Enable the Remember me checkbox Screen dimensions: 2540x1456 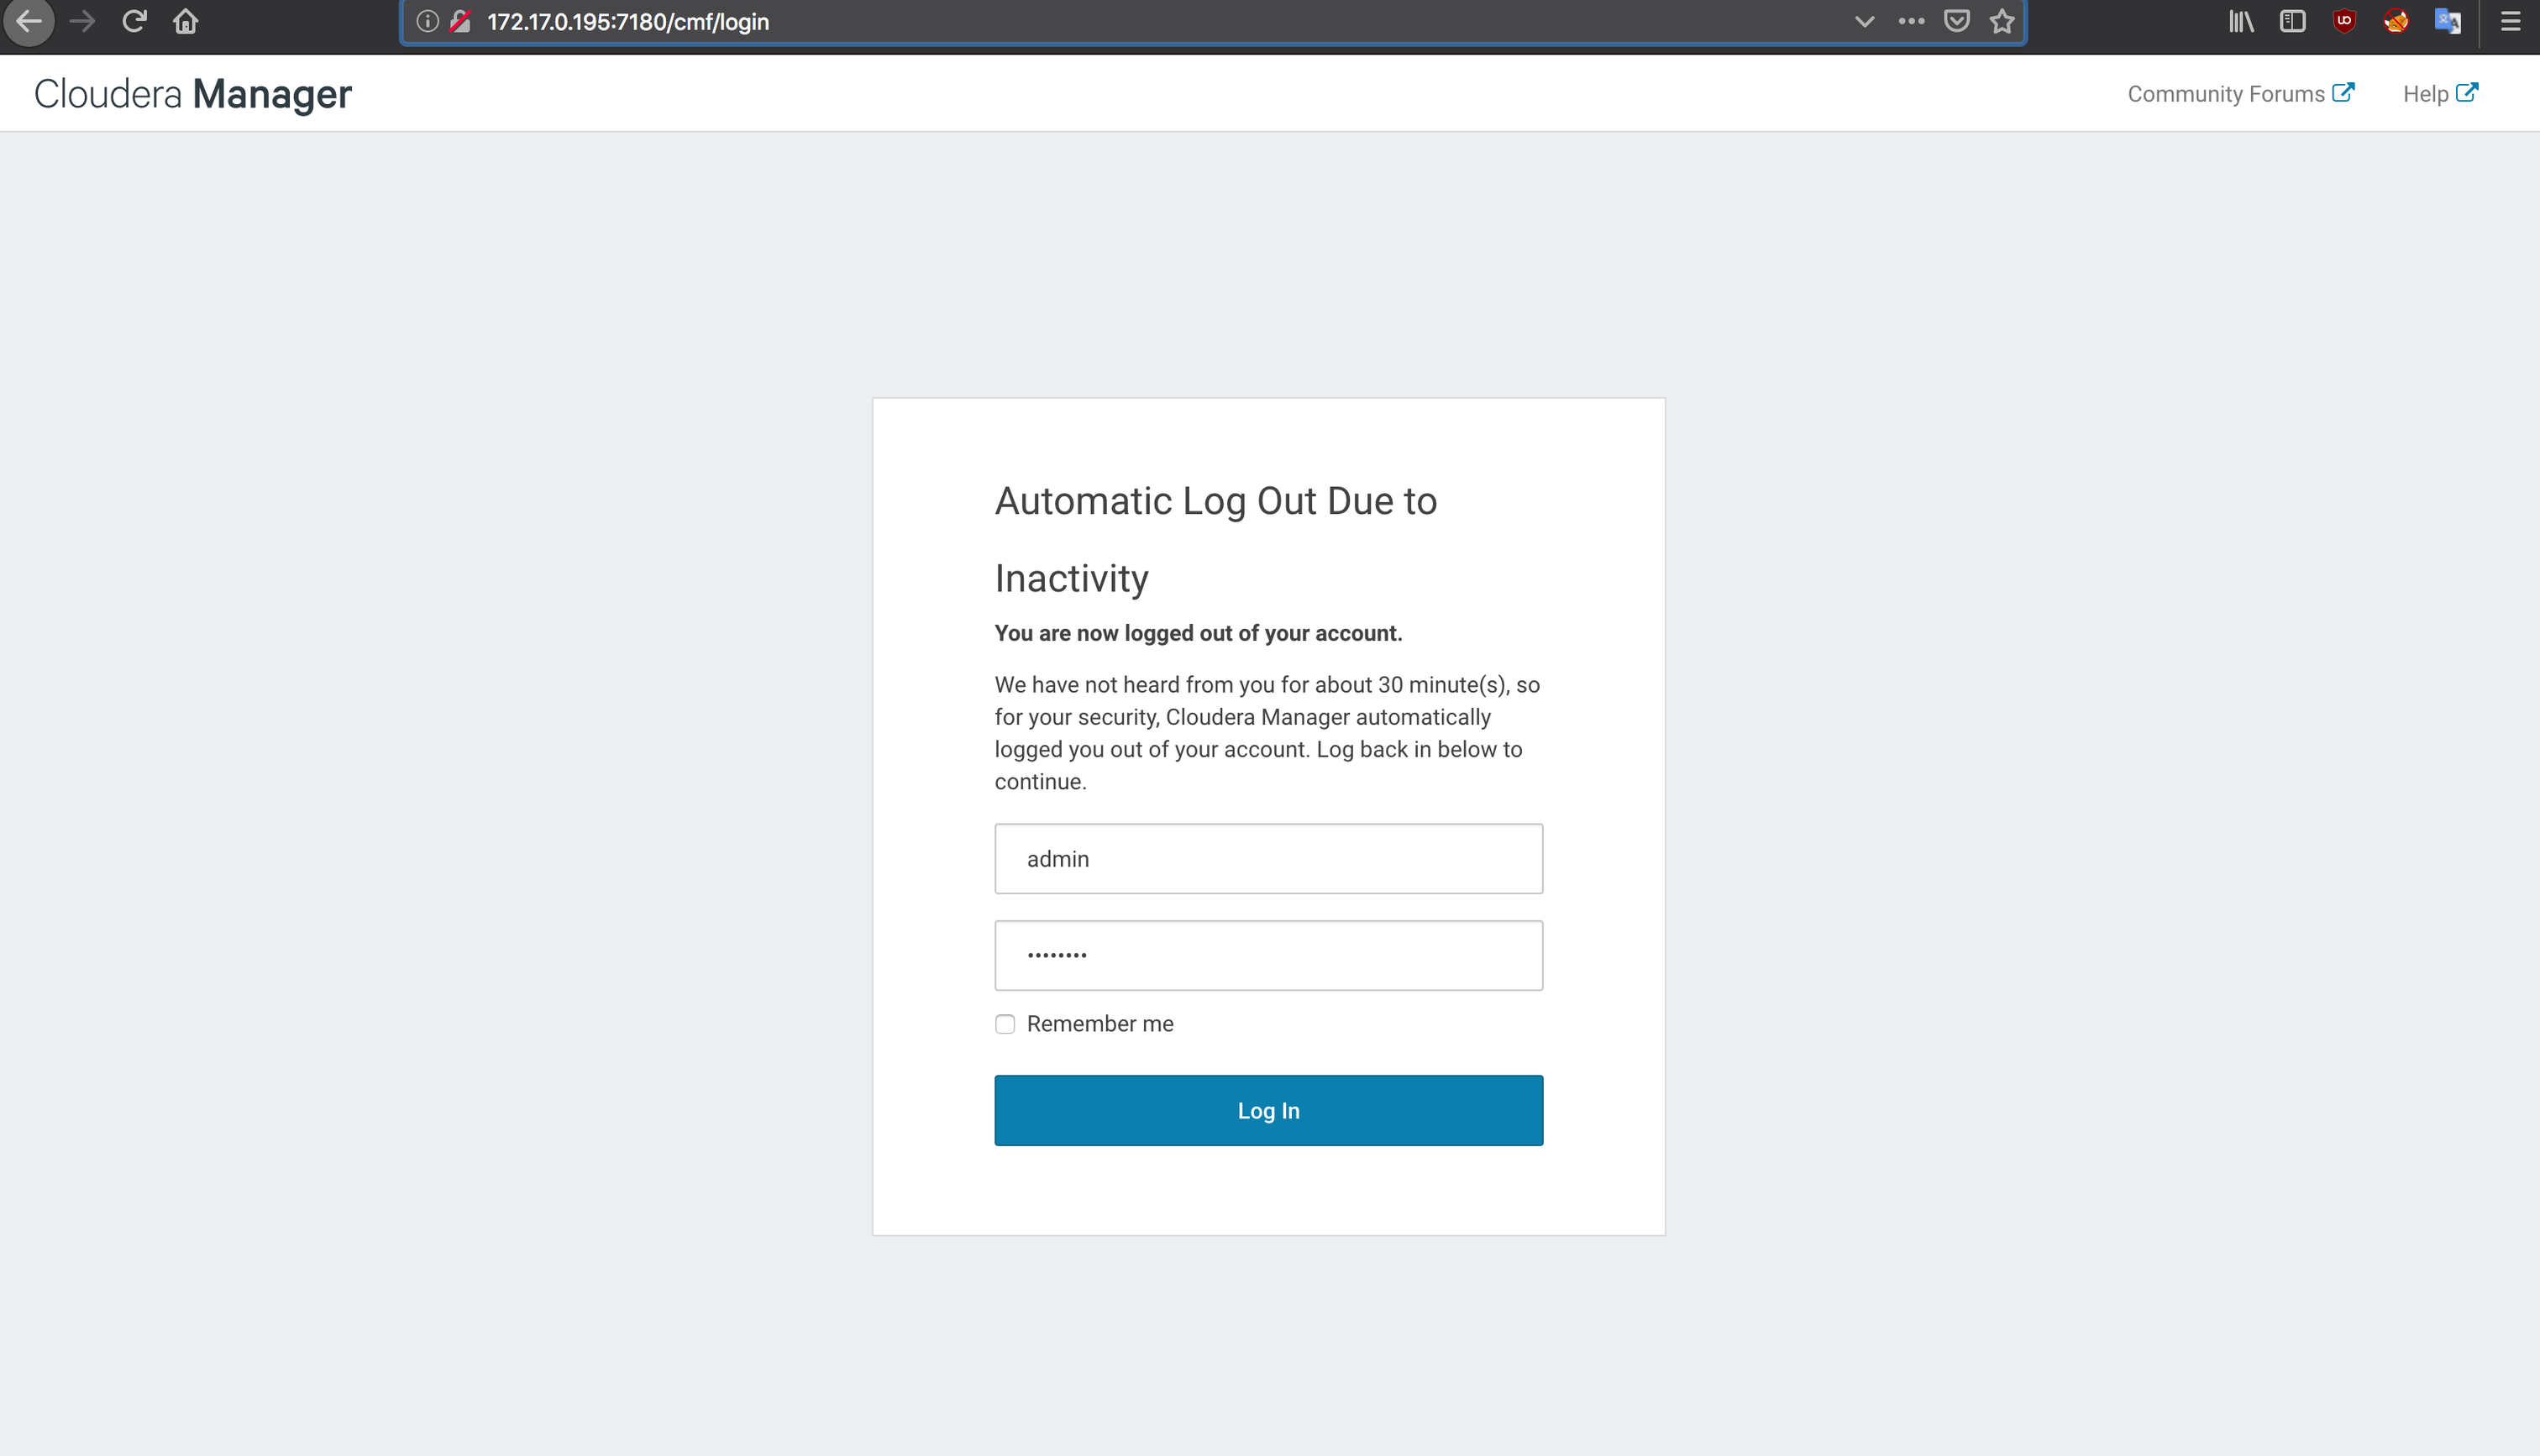1005,1024
